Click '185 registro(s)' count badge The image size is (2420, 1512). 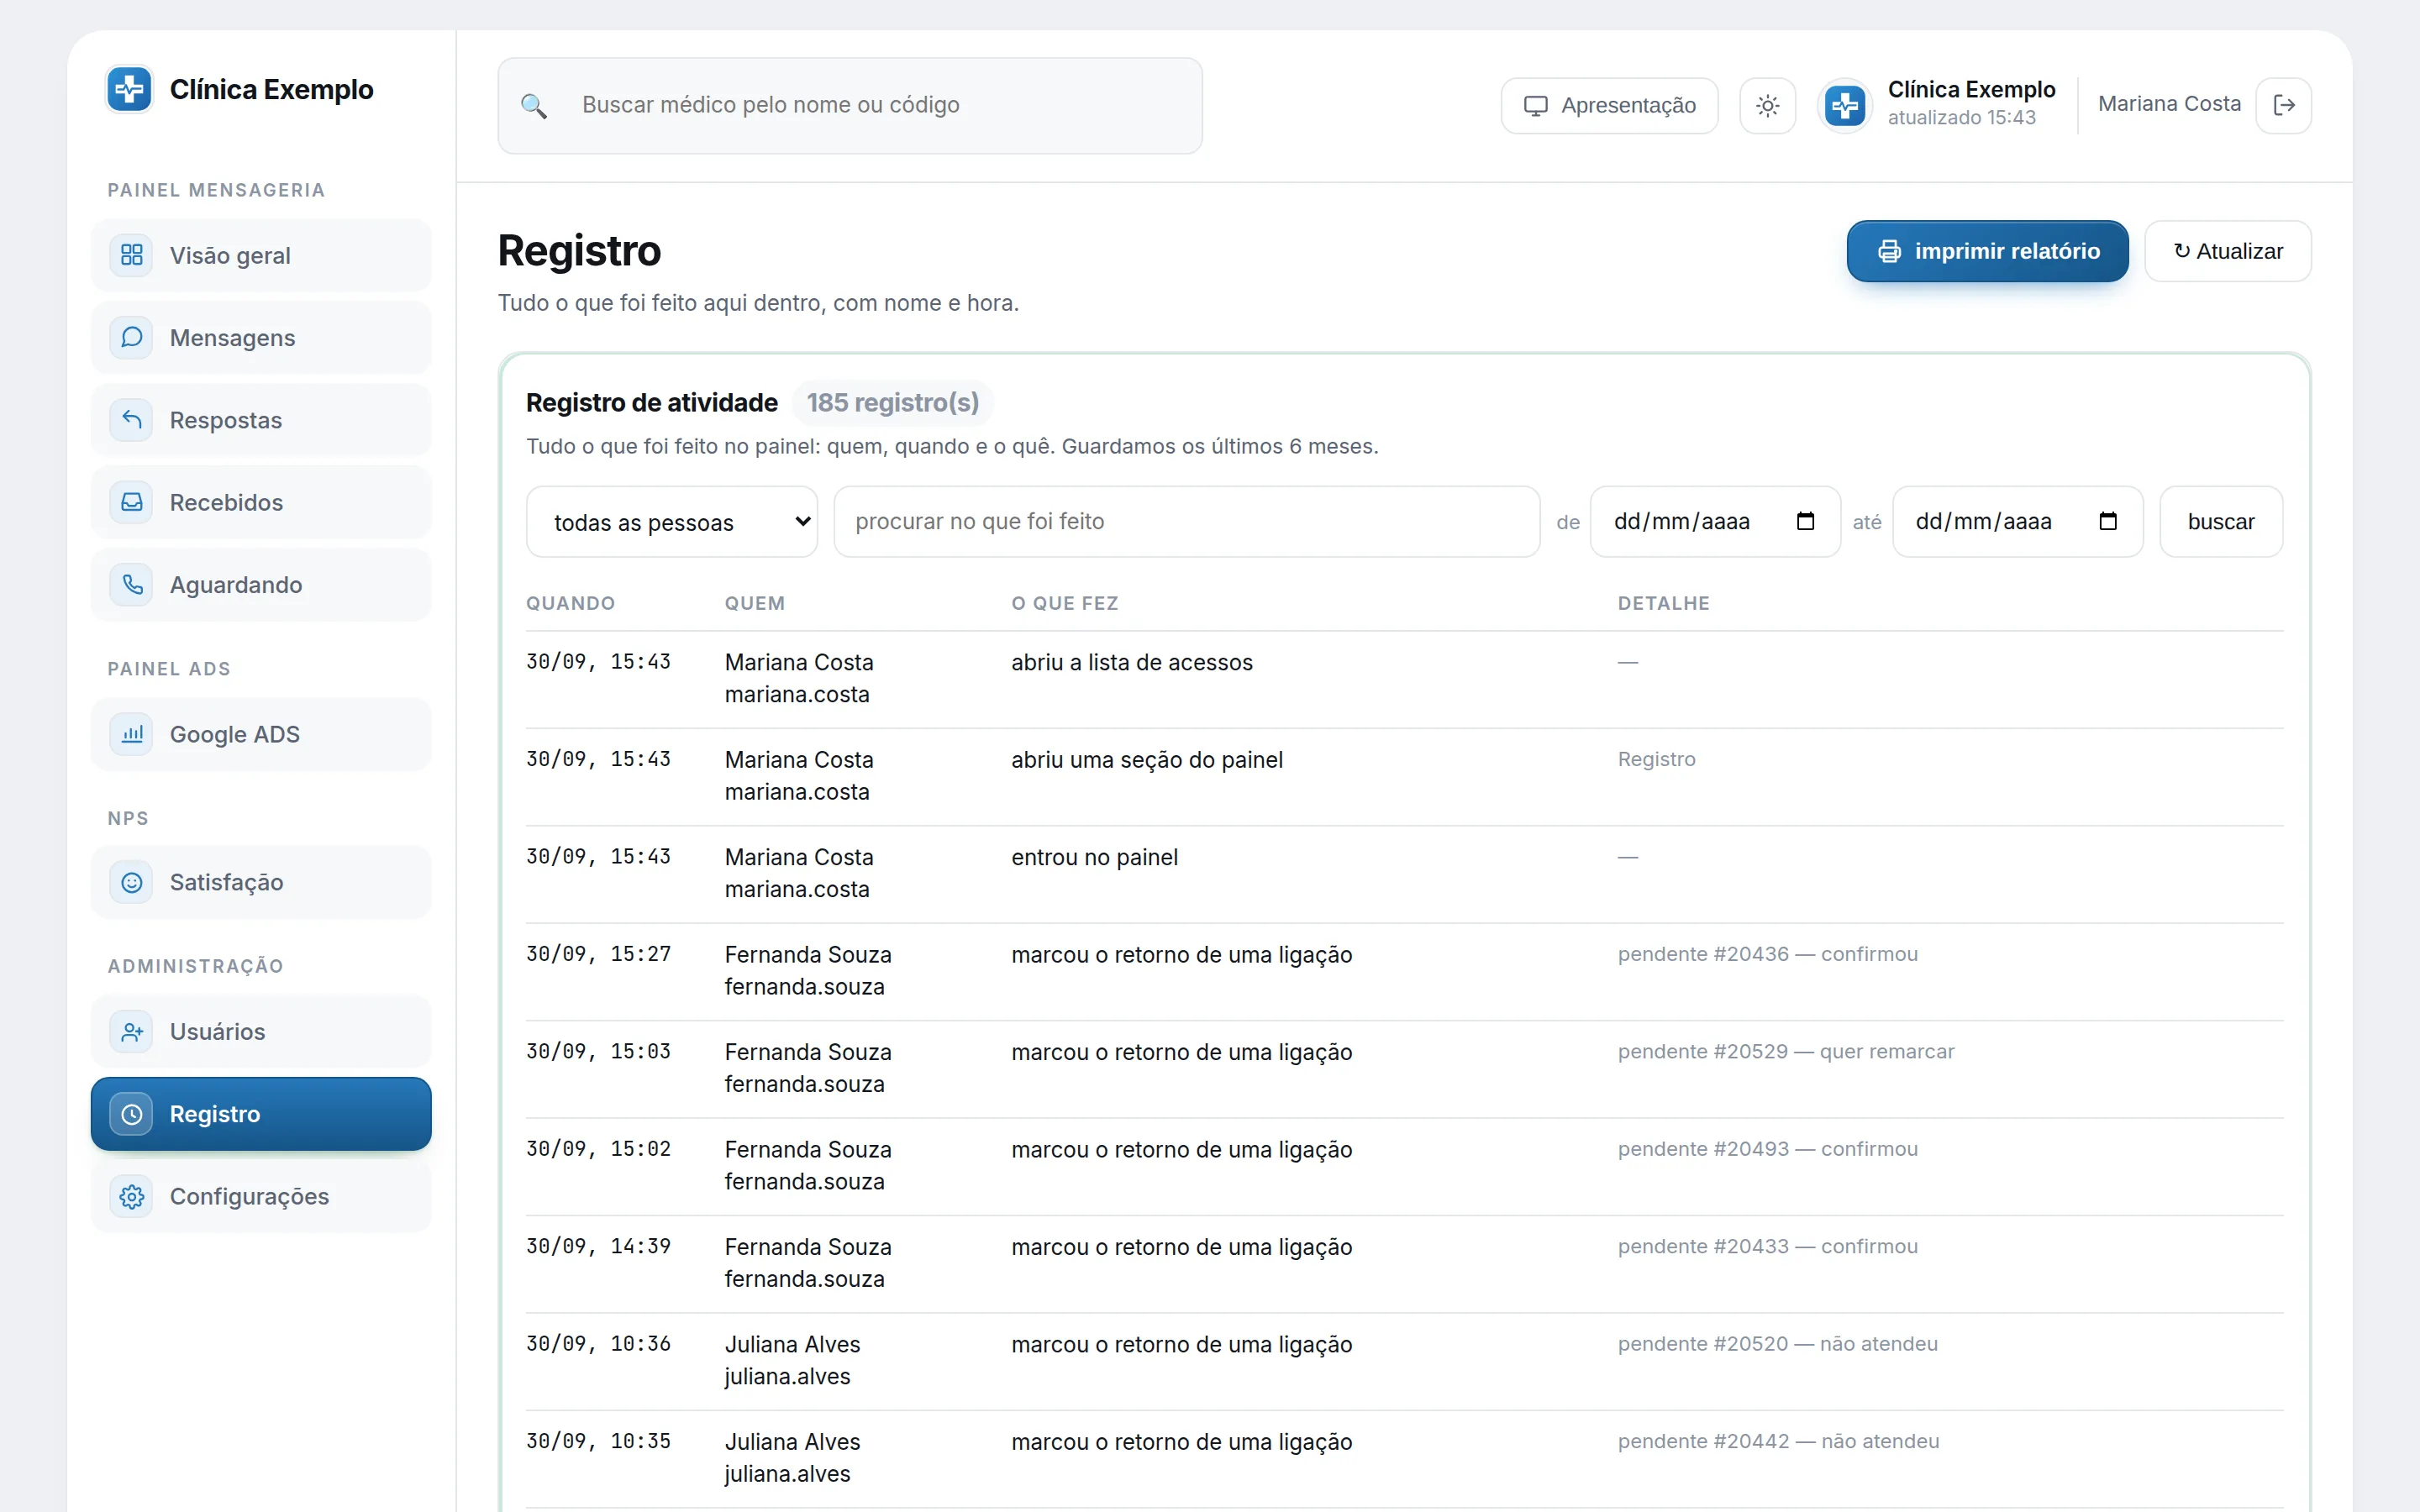892,402
